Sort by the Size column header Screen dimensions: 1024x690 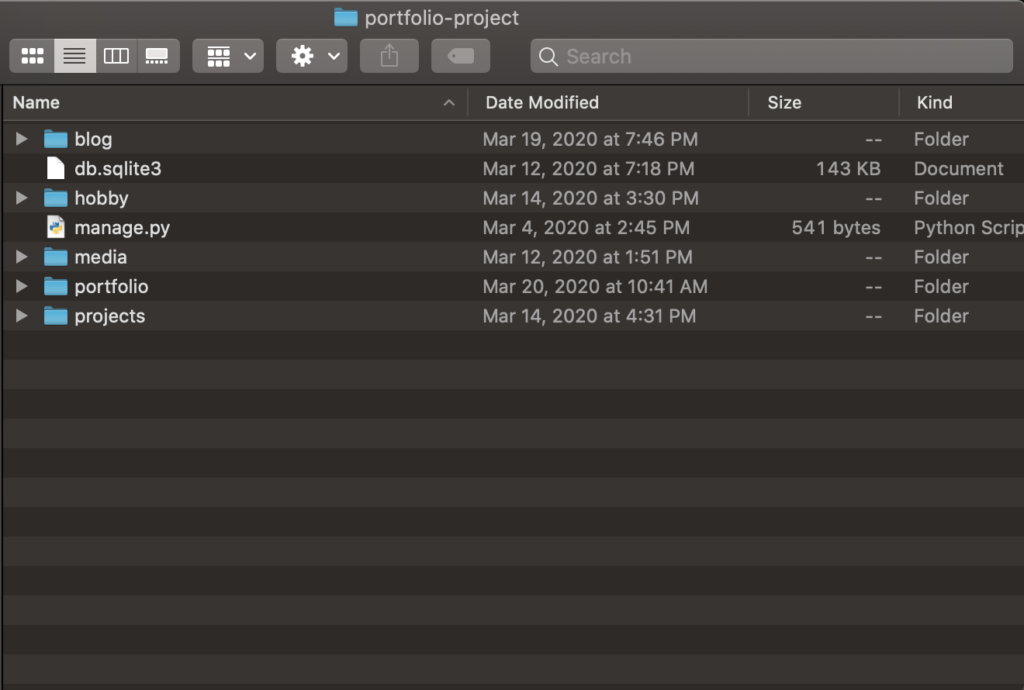pyautogui.click(x=824, y=102)
